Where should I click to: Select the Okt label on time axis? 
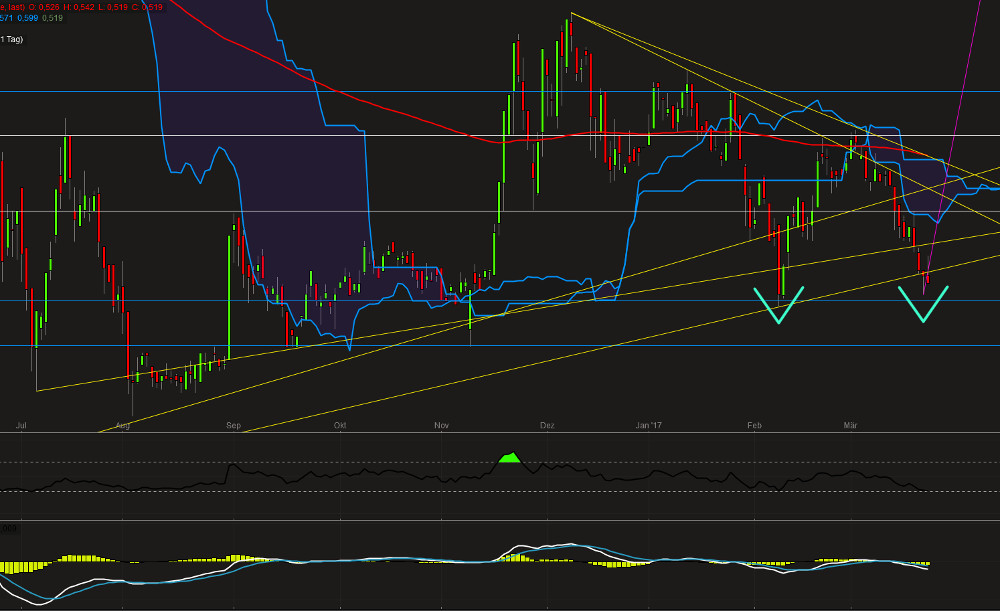point(340,425)
